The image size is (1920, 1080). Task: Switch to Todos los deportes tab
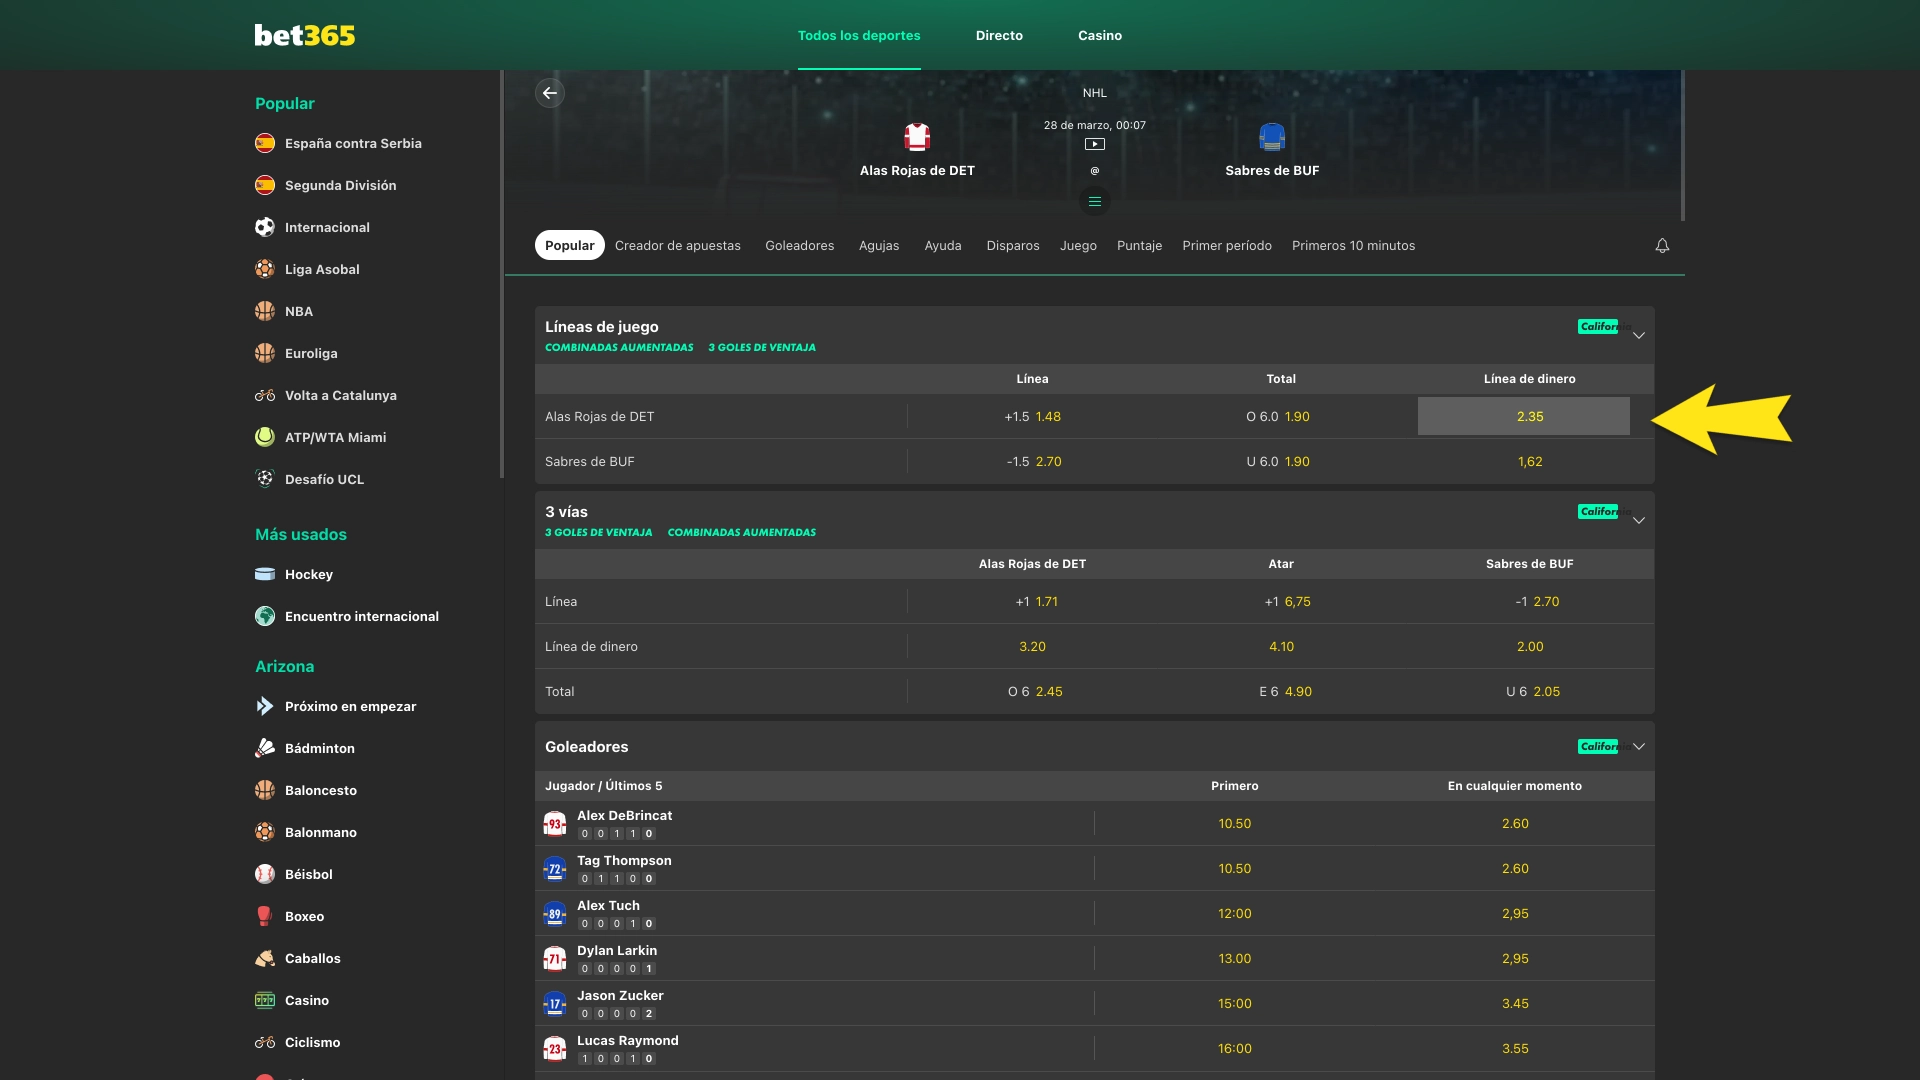point(859,35)
